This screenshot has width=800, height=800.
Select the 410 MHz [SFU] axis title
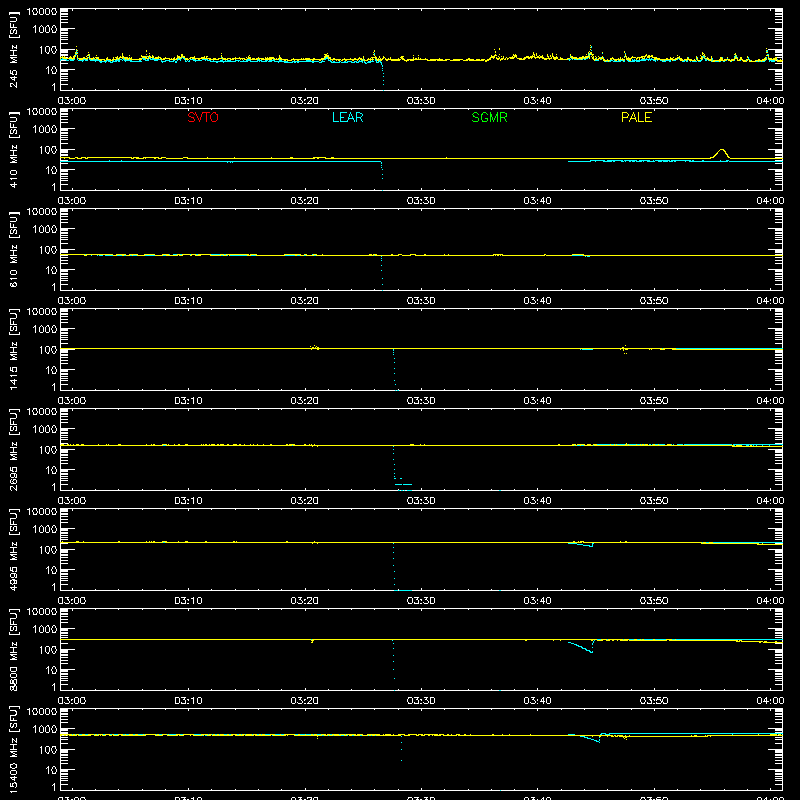[13, 149]
